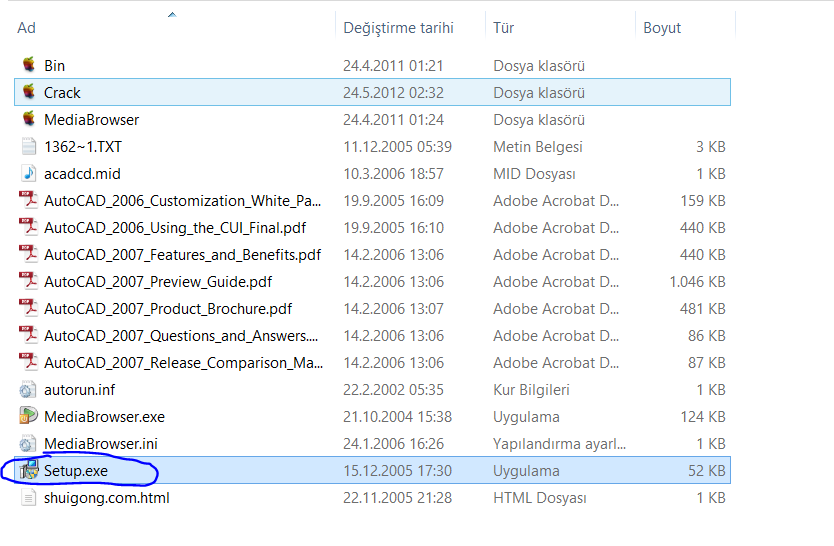Click the file name MediaBrowser.ini
The height and width of the screenshot is (546, 834).
click(x=101, y=444)
